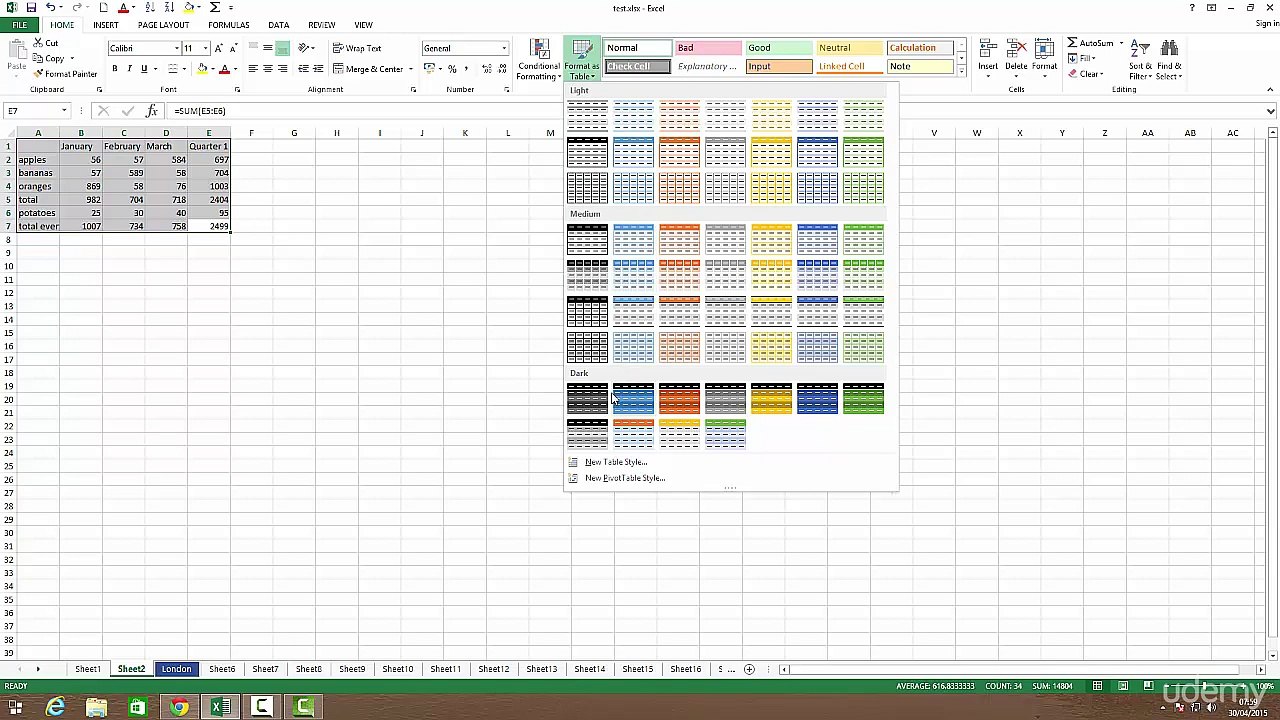This screenshot has width=1280, height=720.
Task: Click the Paste clipboard icon
Action: tap(16, 50)
